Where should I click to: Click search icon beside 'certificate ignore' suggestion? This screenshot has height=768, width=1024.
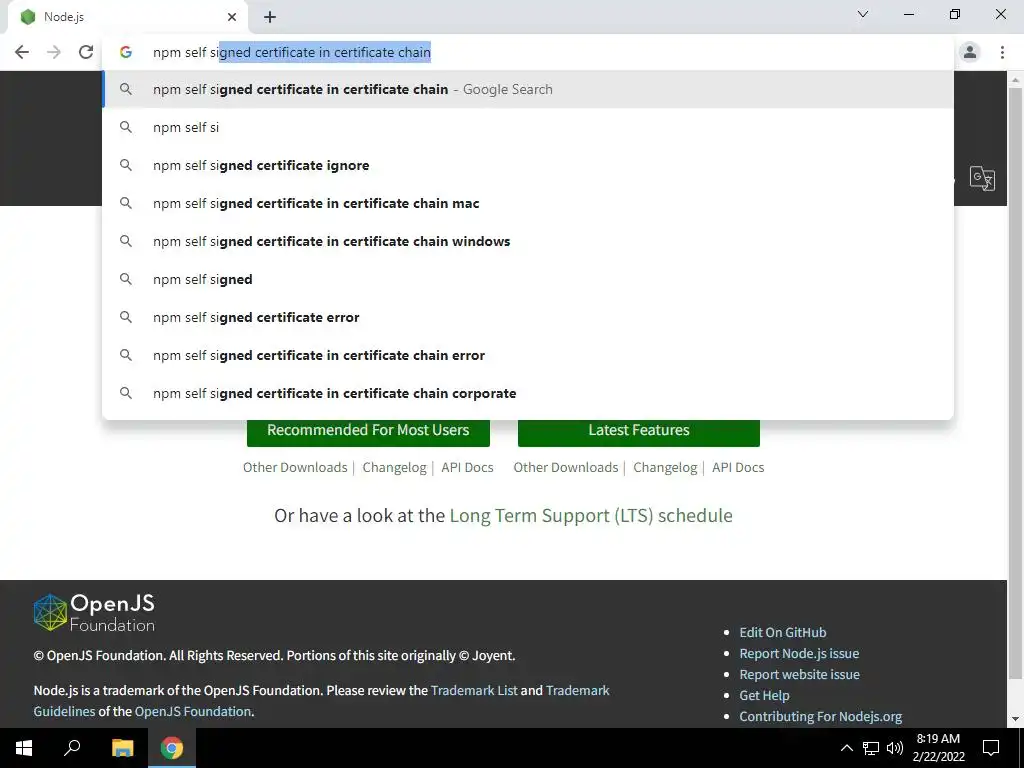tap(126, 165)
